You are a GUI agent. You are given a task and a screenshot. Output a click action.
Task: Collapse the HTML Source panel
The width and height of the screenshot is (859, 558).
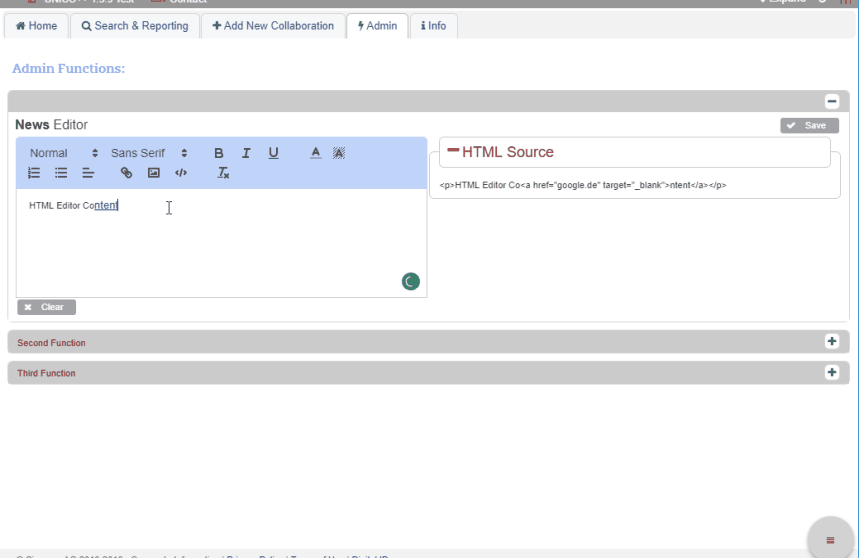pyautogui.click(x=453, y=150)
